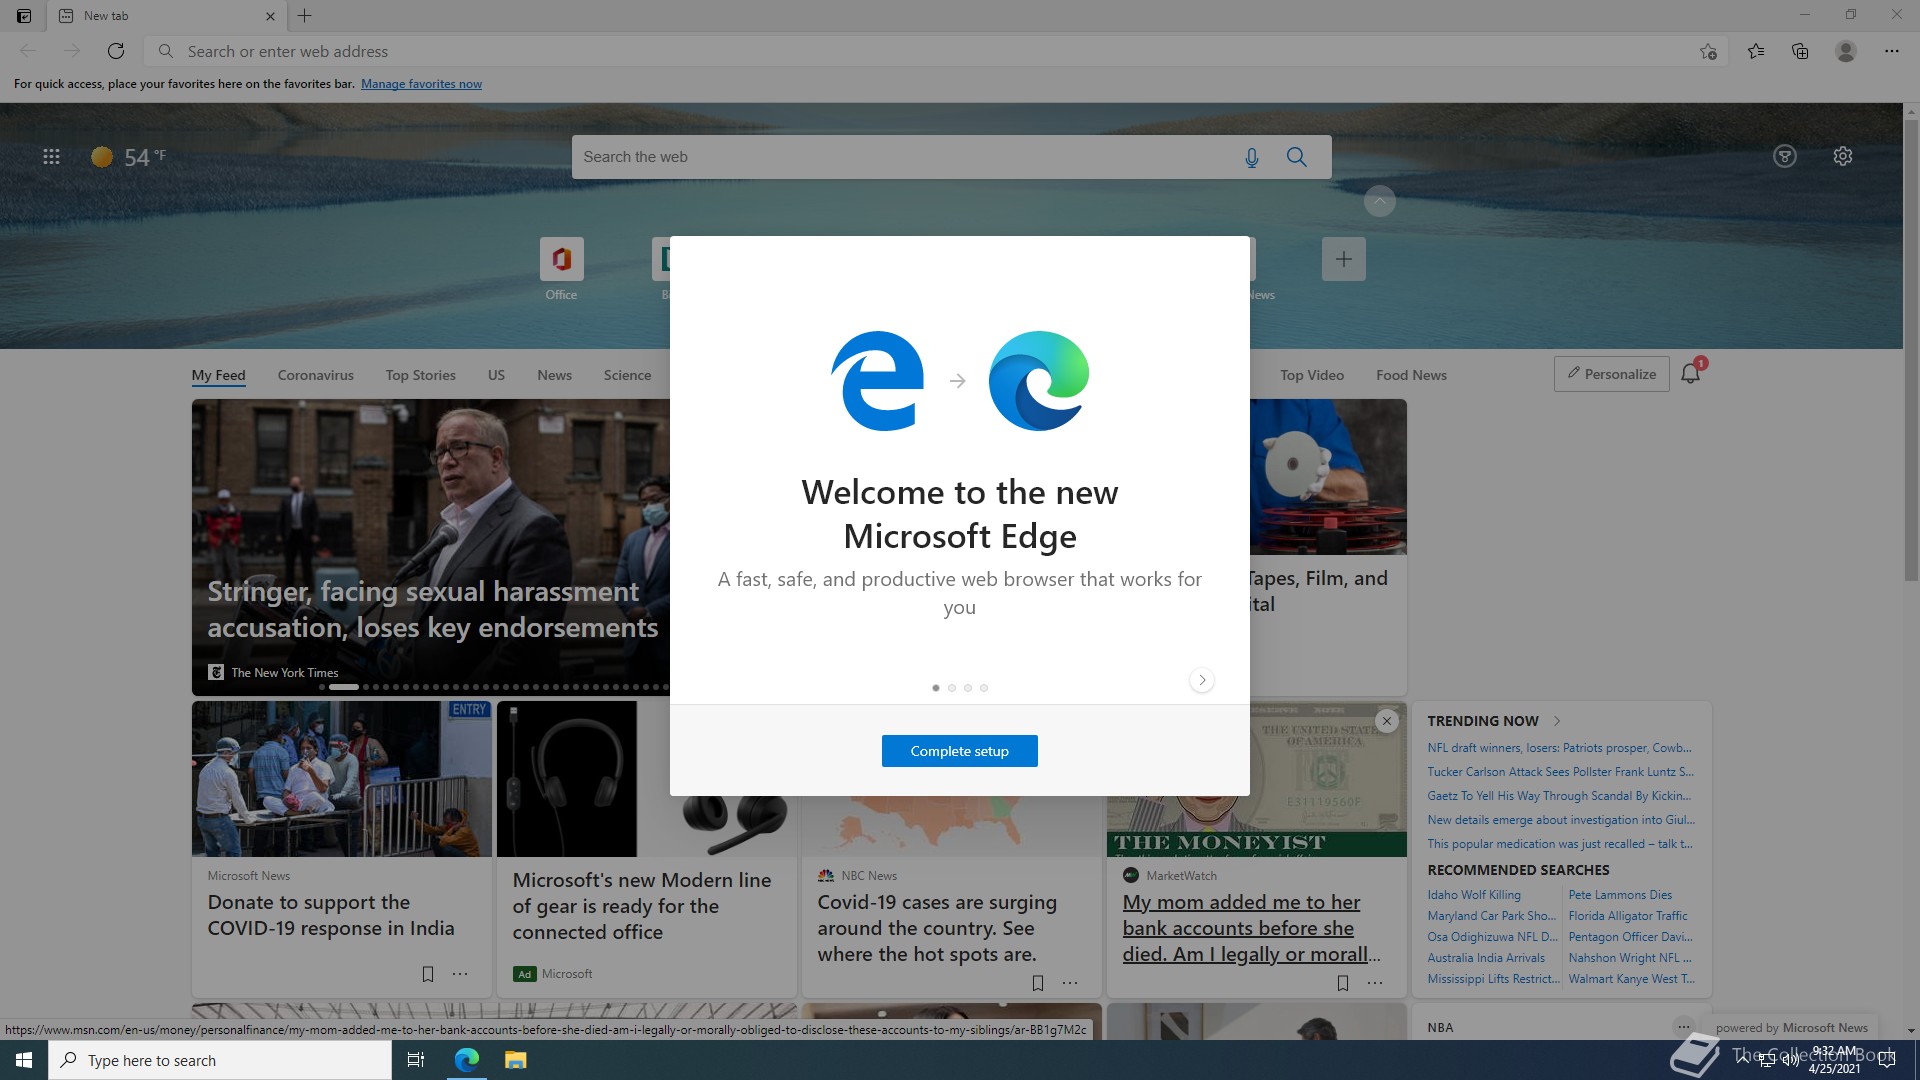Advance welcome dialog with next arrow
Screen dimensions: 1920x1080
click(x=1202, y=680)
